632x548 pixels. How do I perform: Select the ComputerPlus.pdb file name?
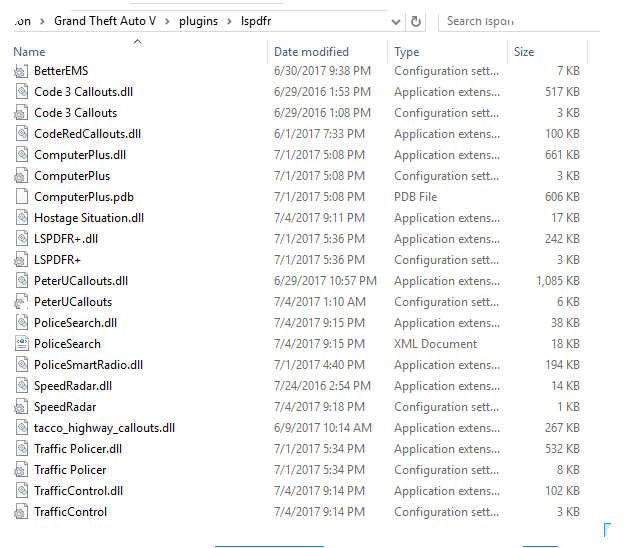84,197
